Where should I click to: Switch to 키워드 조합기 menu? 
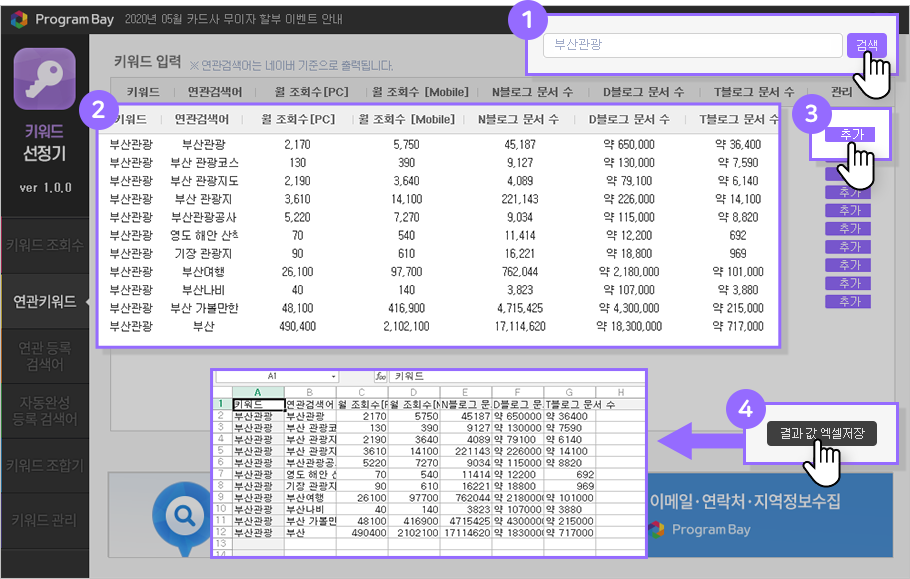(44, 465)
